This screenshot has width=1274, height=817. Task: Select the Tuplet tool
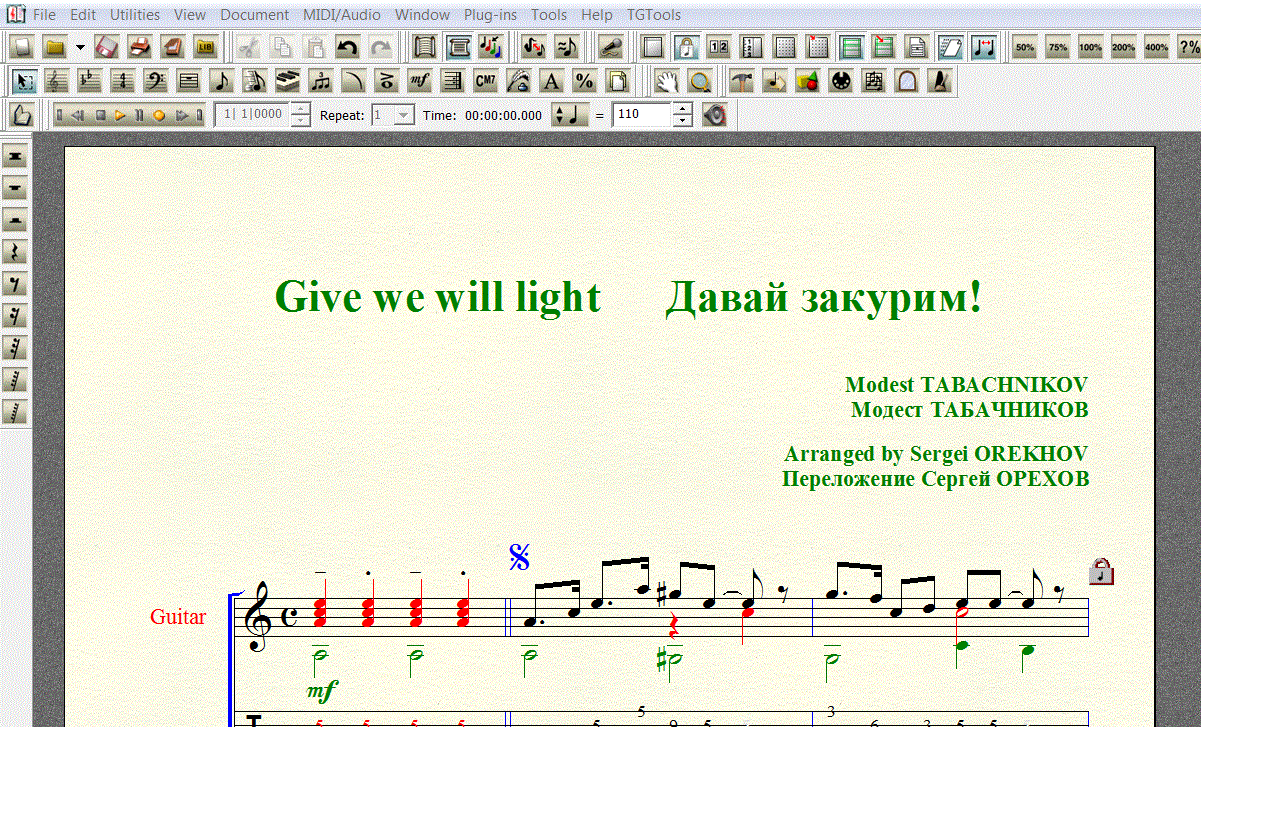coord(320,81)
